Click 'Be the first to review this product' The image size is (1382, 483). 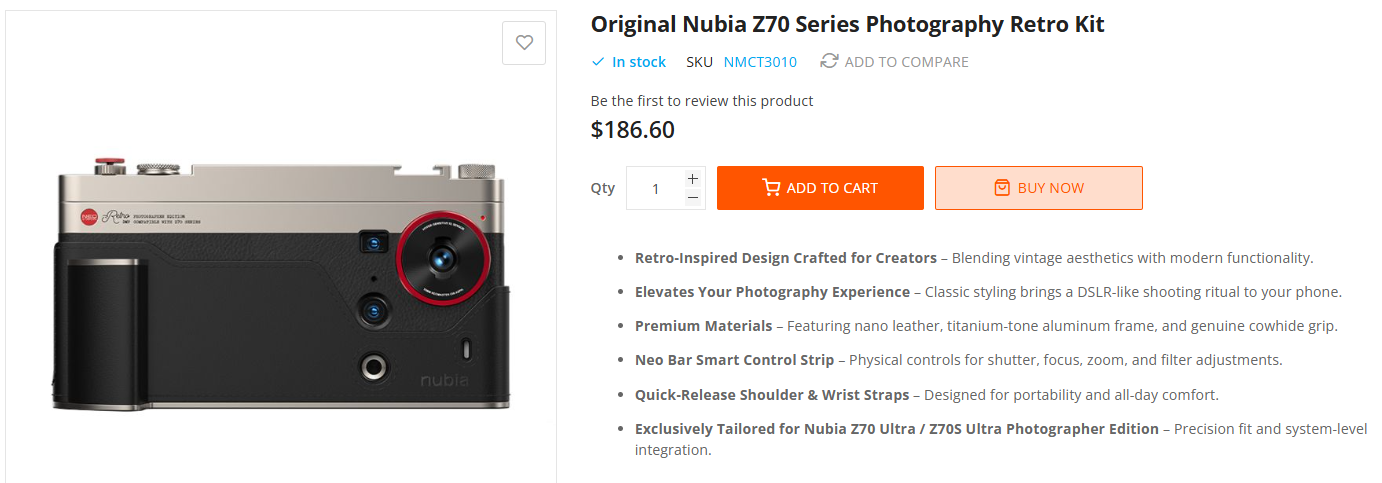(702, 101)
